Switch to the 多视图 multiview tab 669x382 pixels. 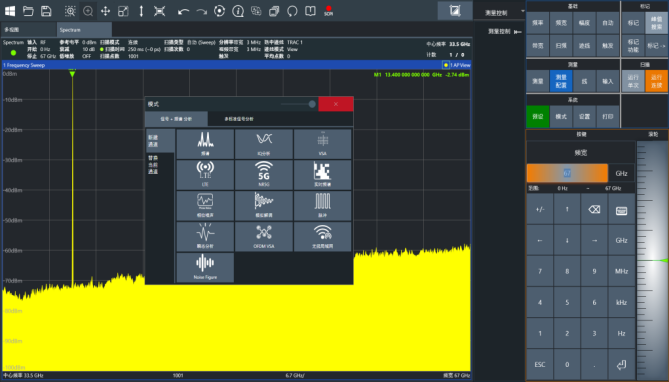[28, 29]
